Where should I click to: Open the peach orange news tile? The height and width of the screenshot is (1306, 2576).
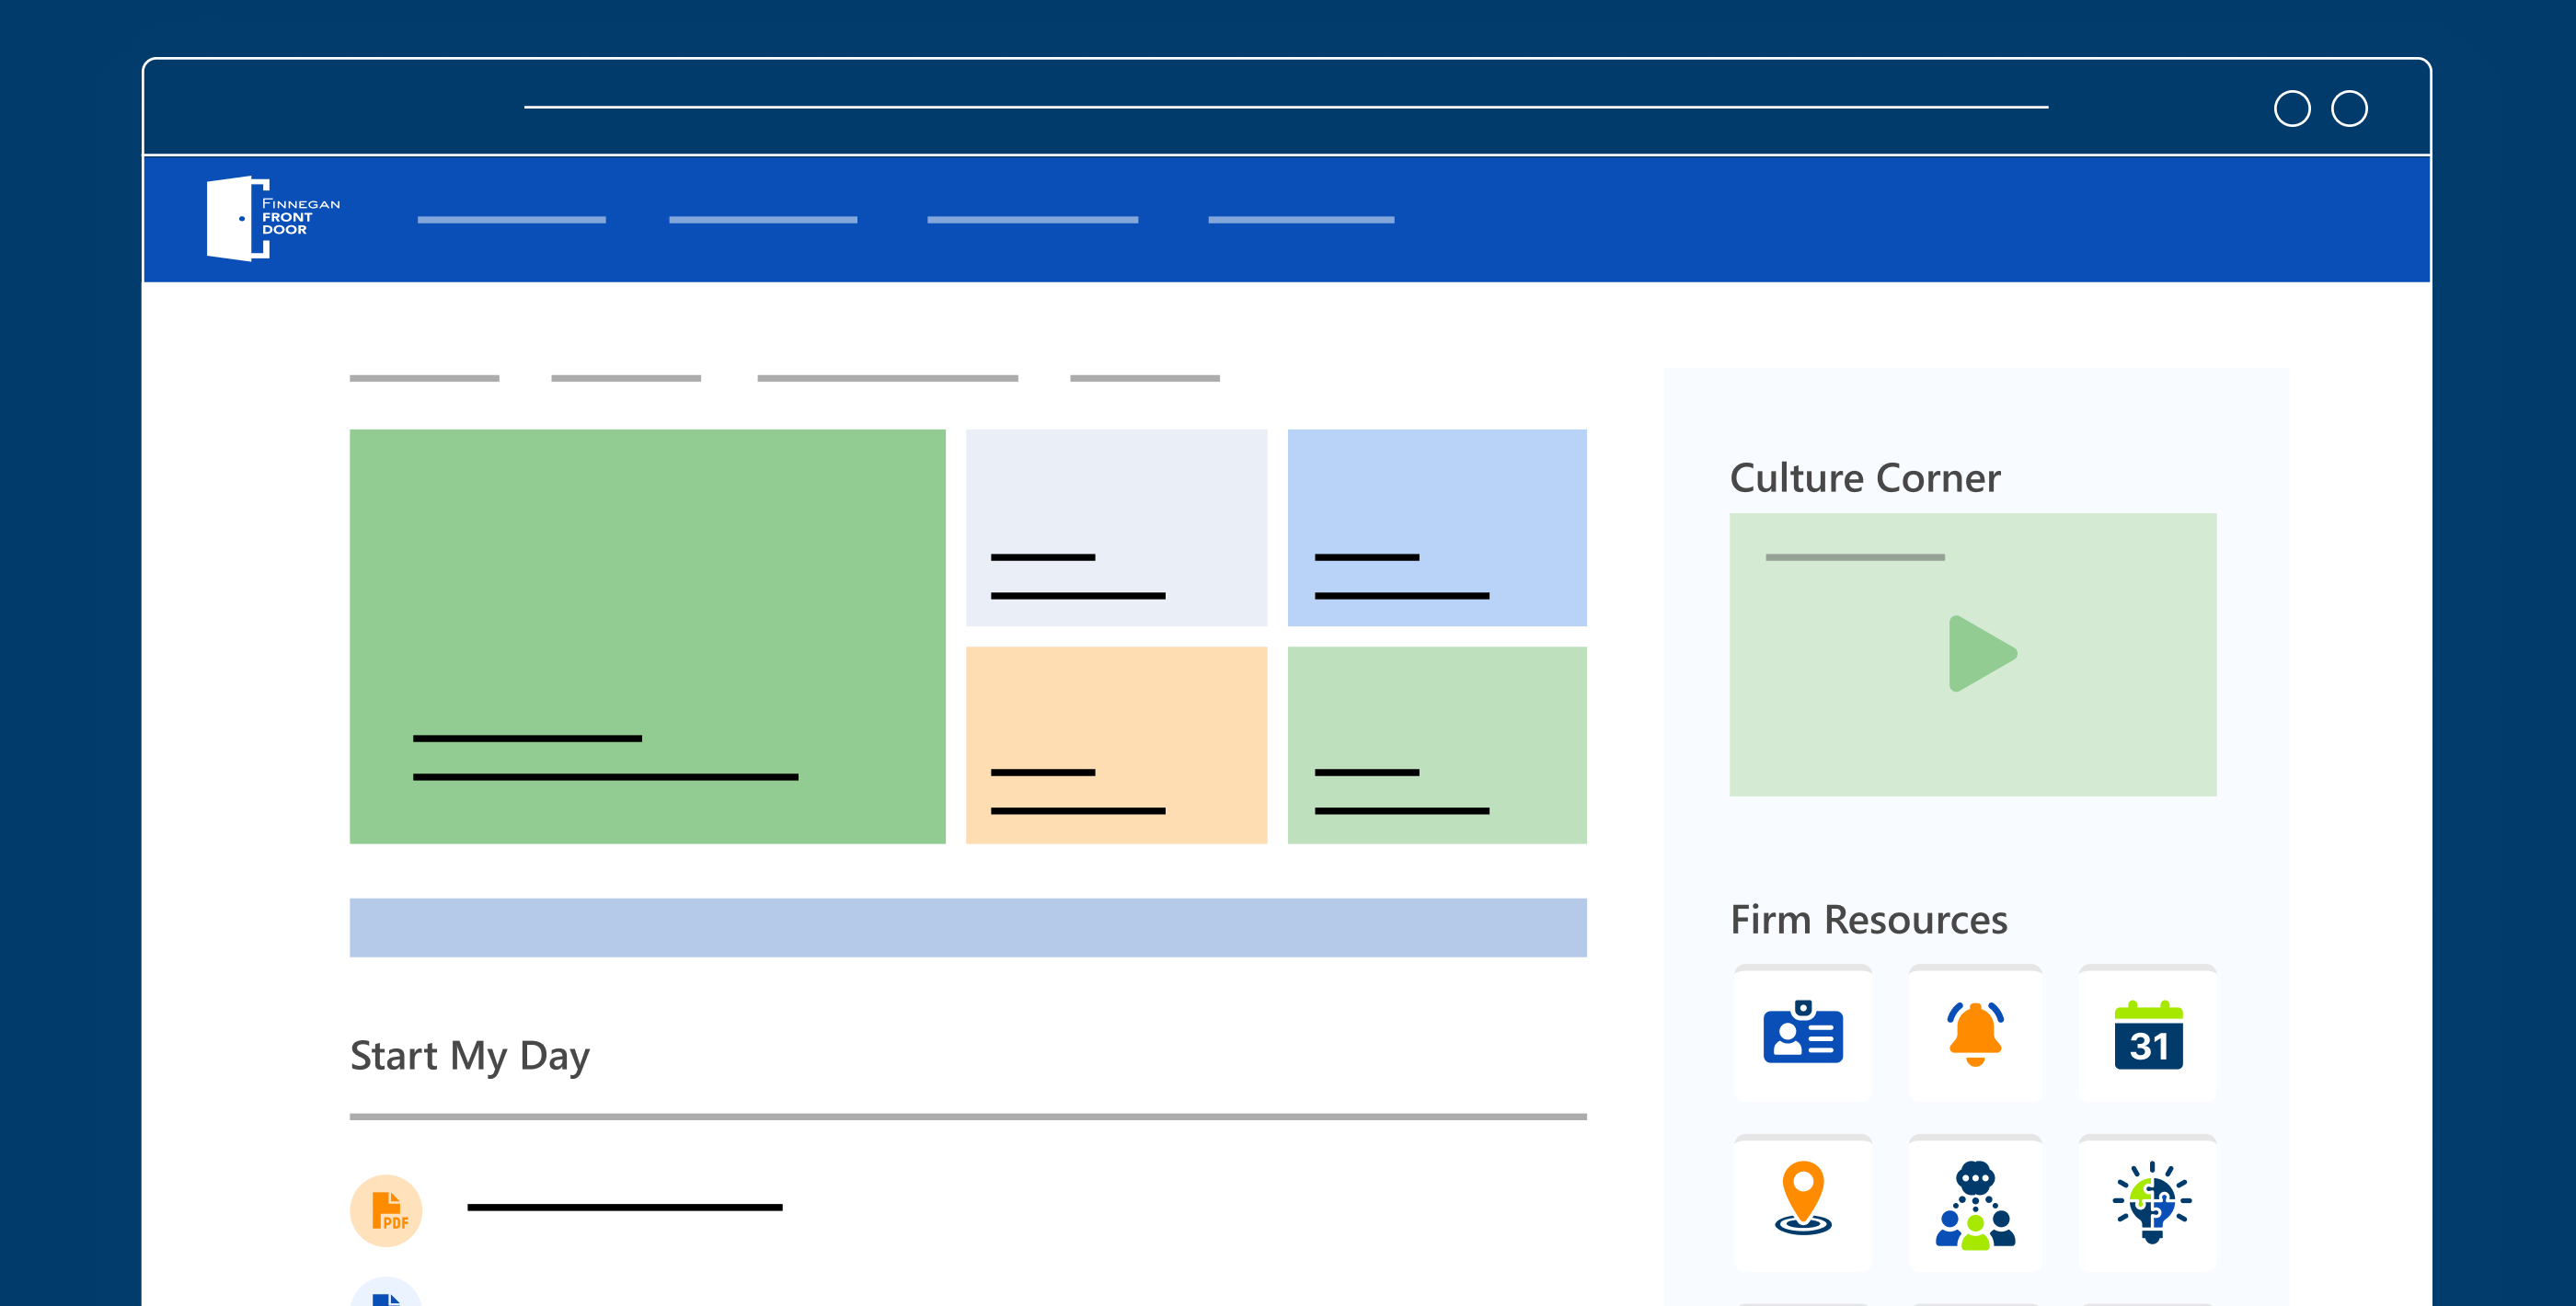[x=1116, y=744]
